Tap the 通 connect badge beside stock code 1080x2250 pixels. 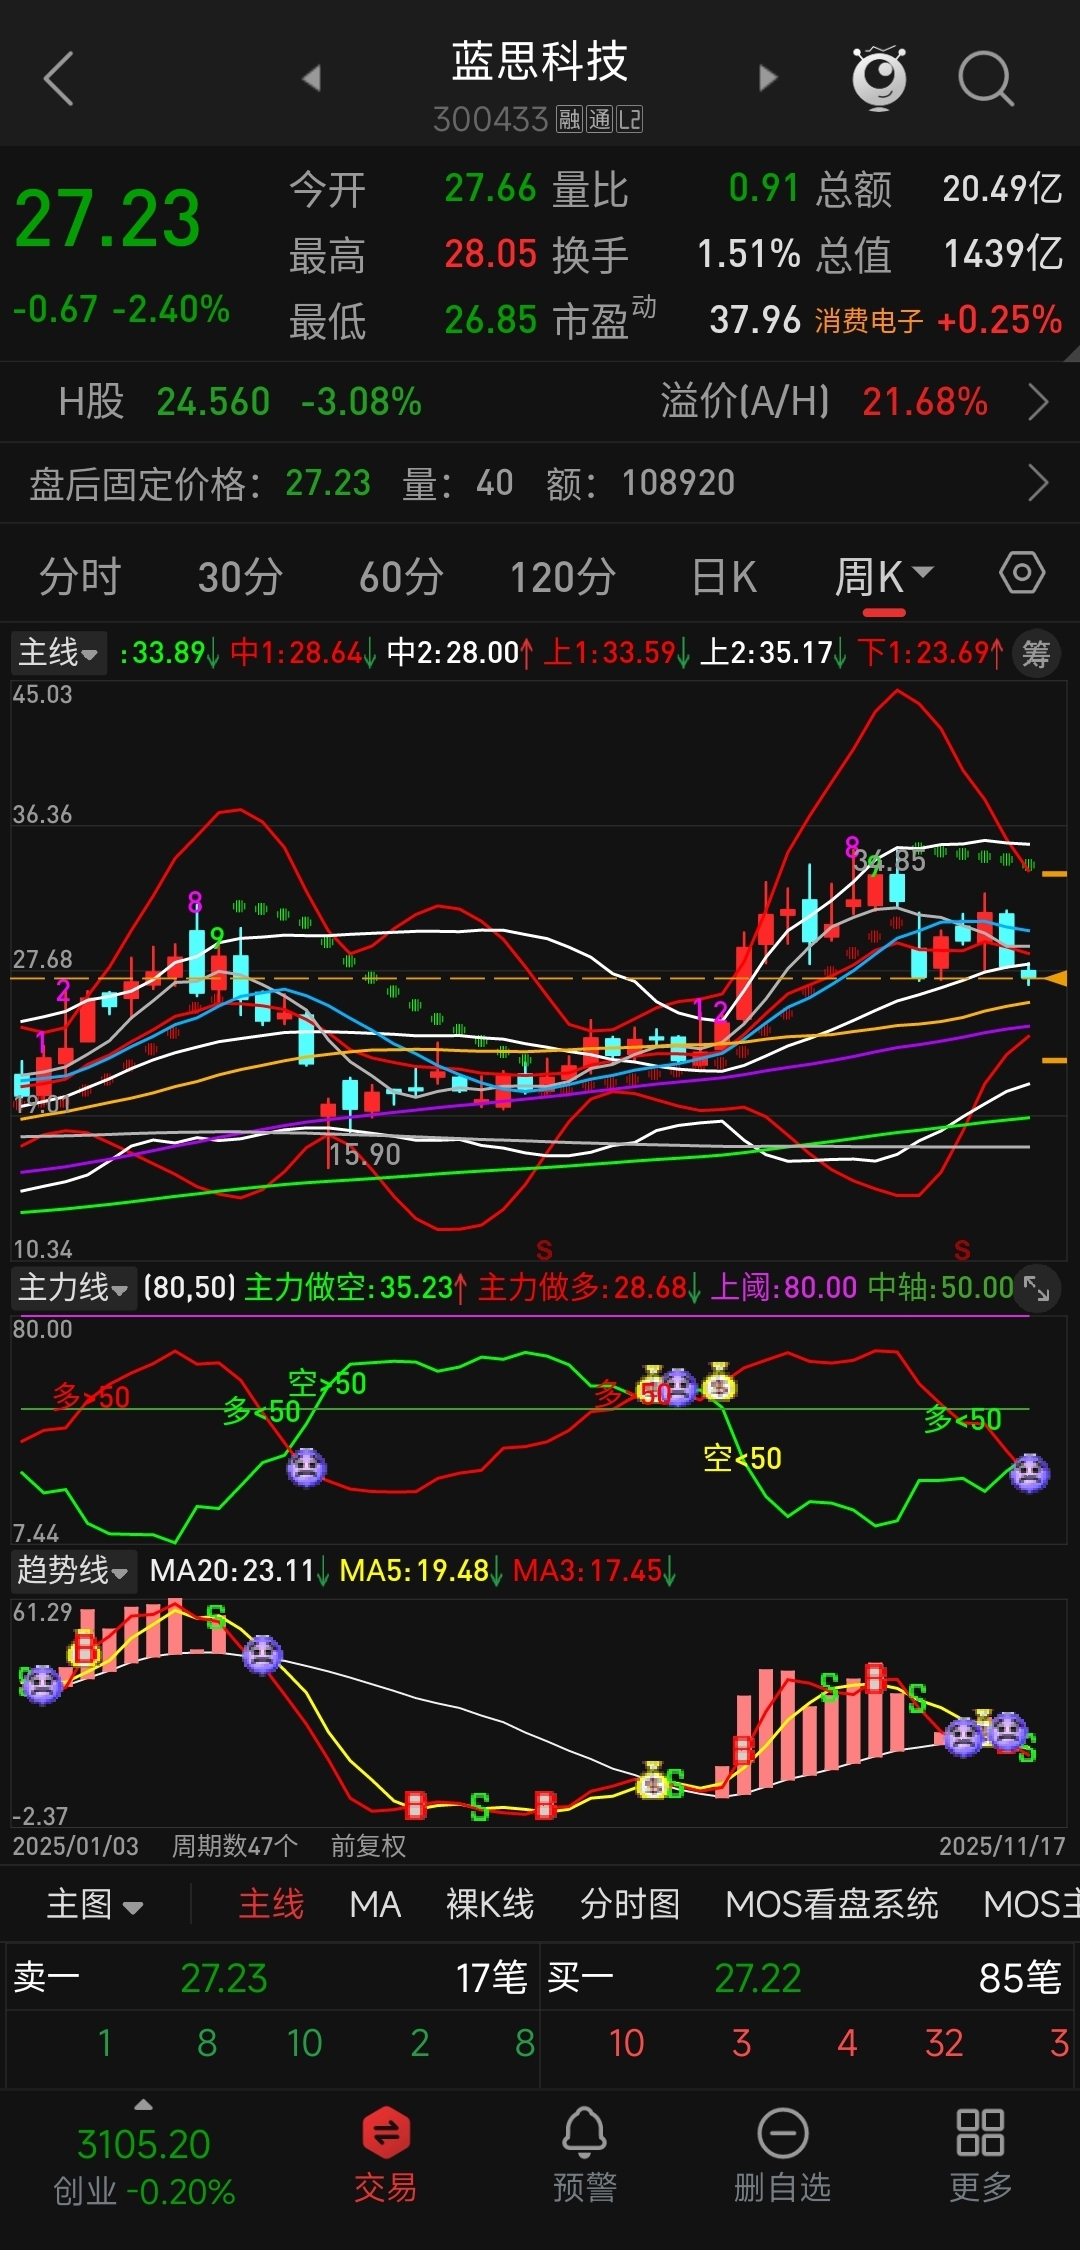click(599, 120)
